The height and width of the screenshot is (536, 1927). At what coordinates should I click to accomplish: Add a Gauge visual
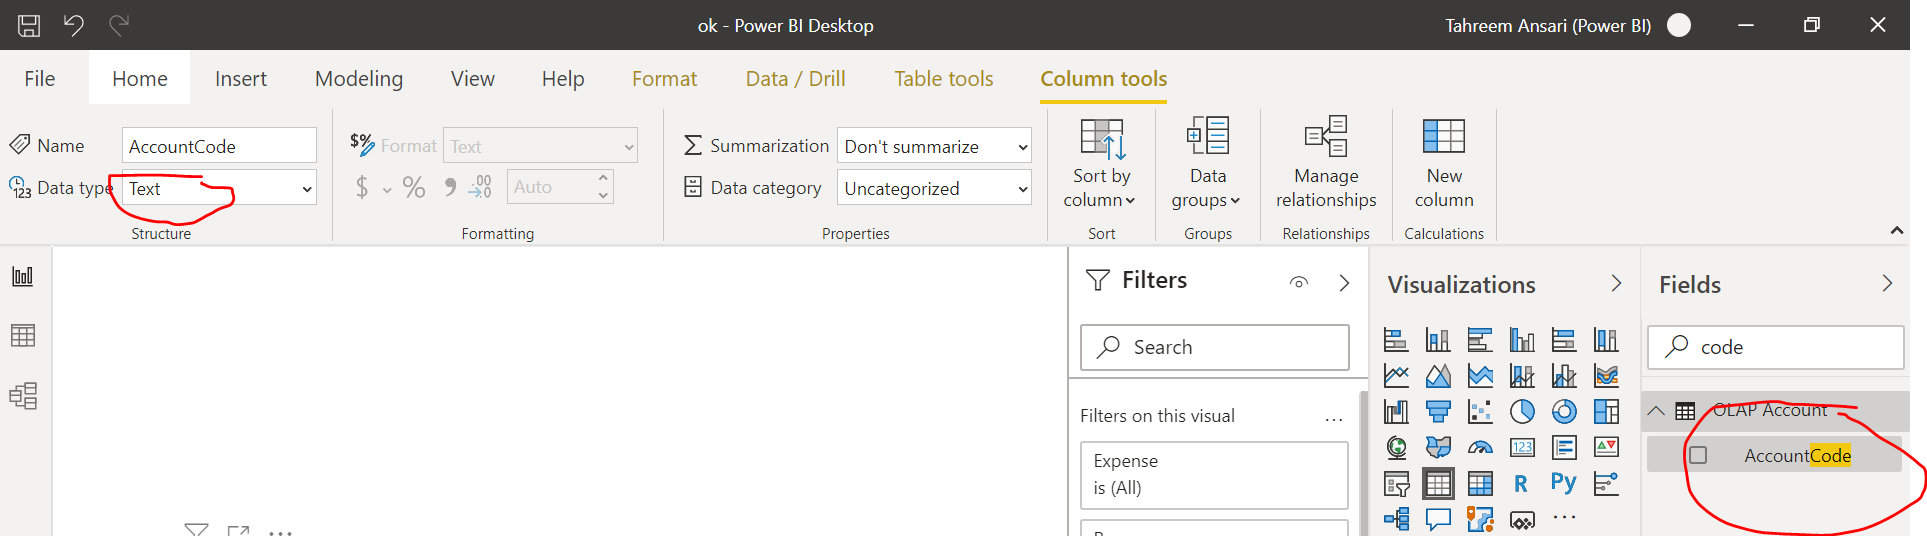coord(1480,447)
